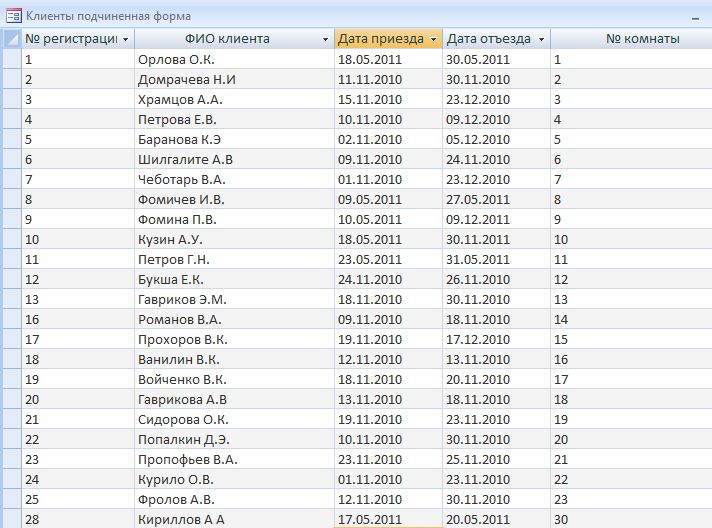Click the cell Фомичев И.В.
The width and height of the screenshot is (712, 528).
pyautogui.click(x=234, y=199)
